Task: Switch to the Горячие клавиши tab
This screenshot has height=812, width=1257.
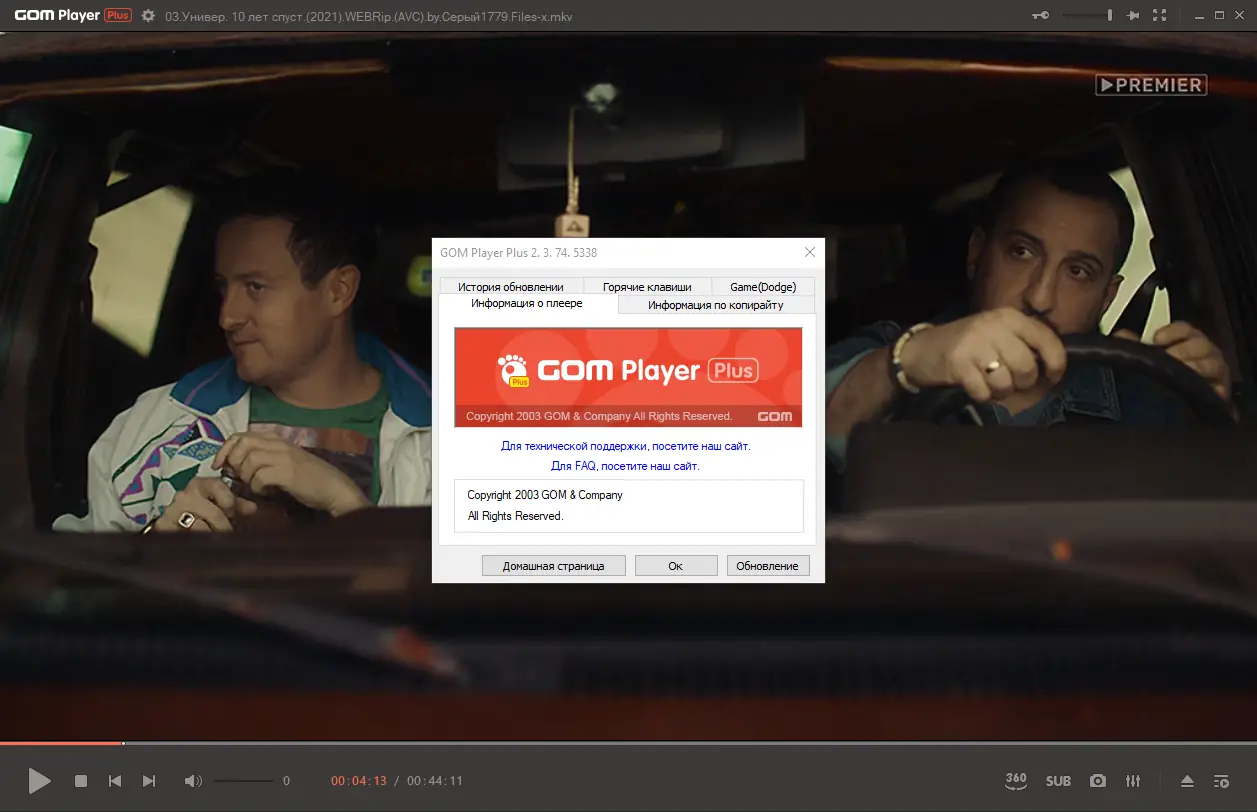Action: coord(647,287)
